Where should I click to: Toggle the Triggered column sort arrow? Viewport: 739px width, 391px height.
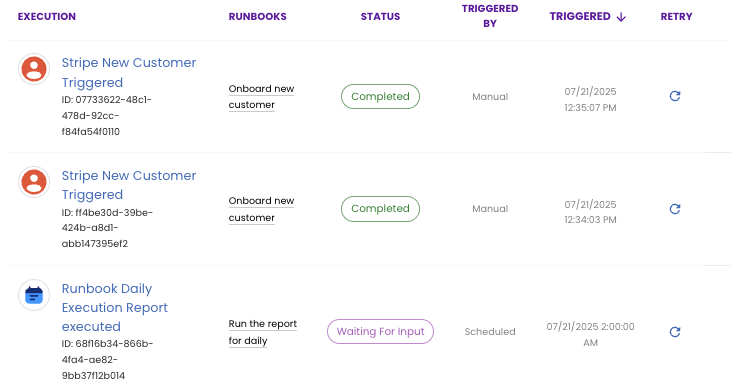(x=621, y=17)
